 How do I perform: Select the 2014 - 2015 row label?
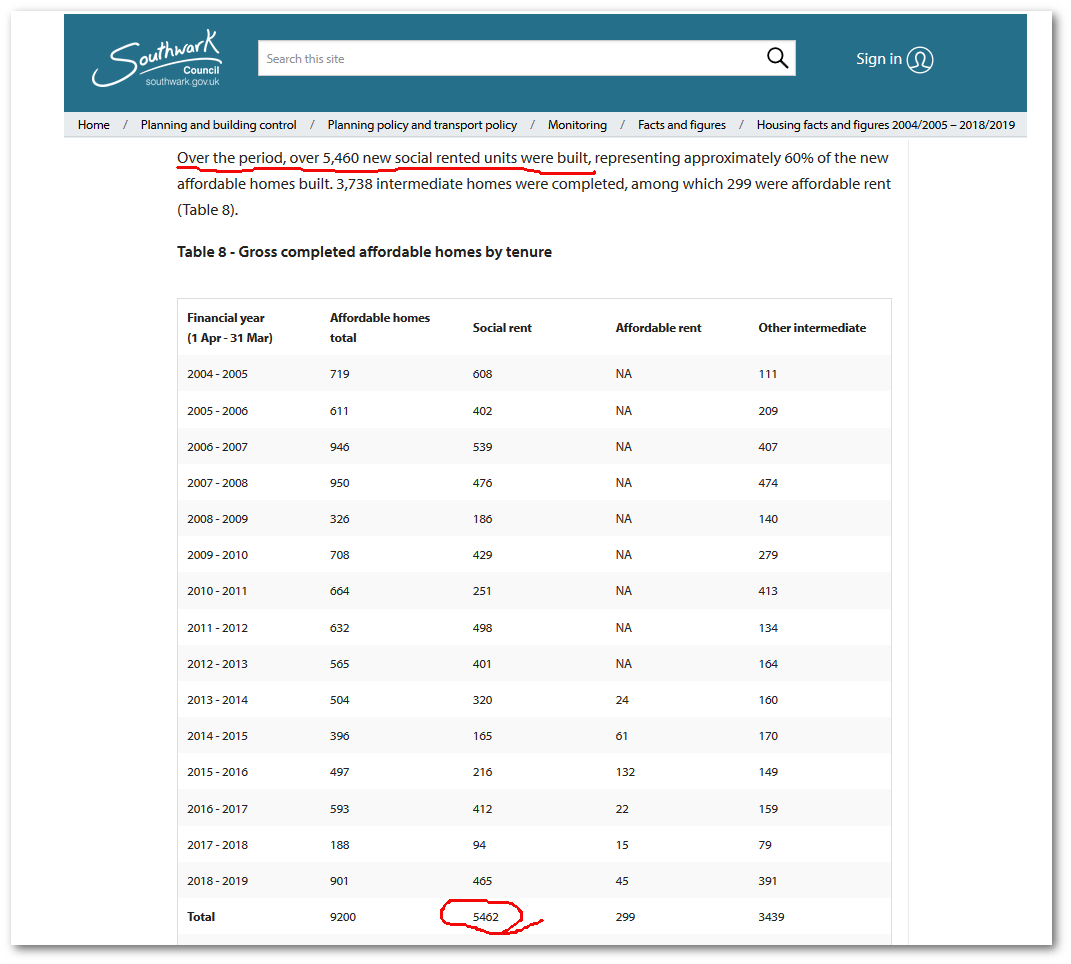[x=217, y=736]
